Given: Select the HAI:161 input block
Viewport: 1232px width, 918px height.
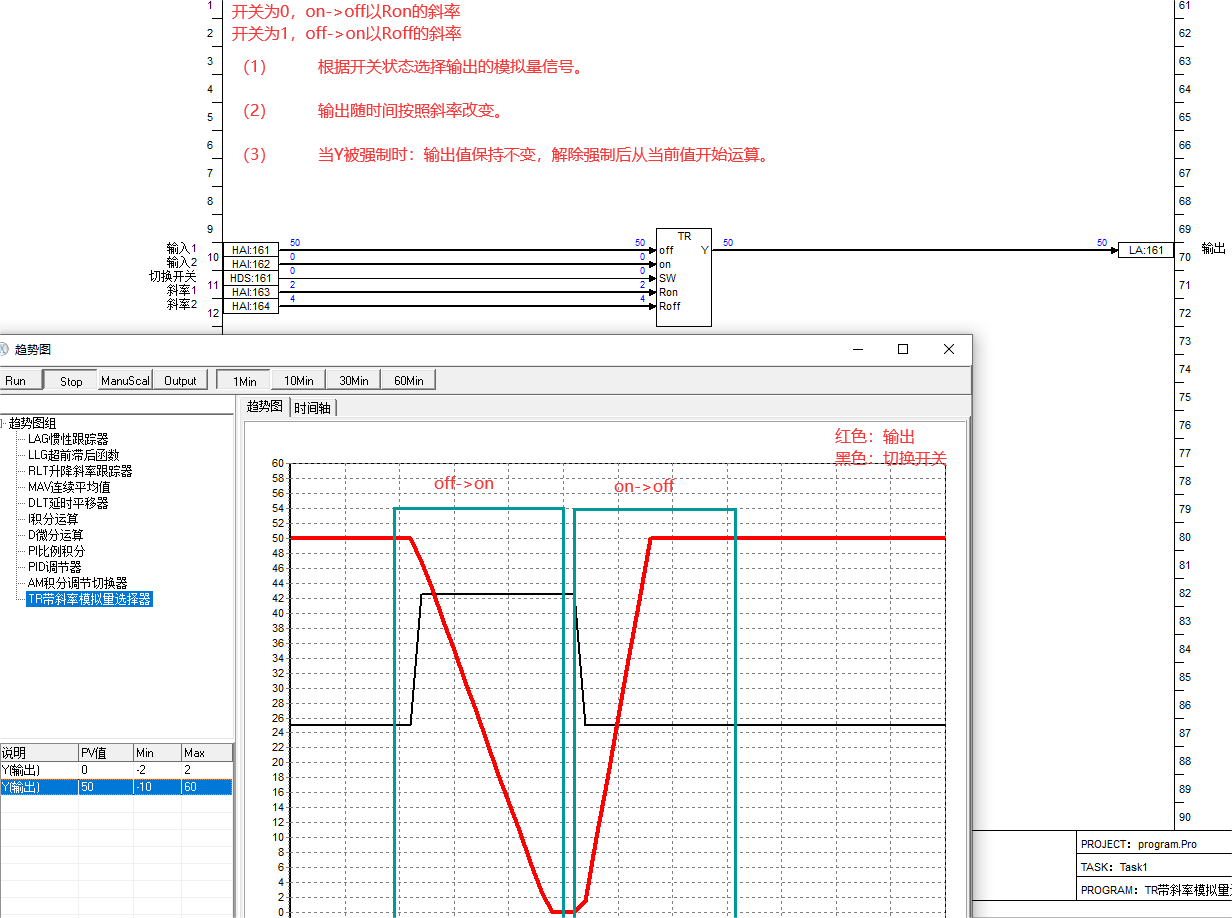Looking at the screenshot, I should [251, 250].
